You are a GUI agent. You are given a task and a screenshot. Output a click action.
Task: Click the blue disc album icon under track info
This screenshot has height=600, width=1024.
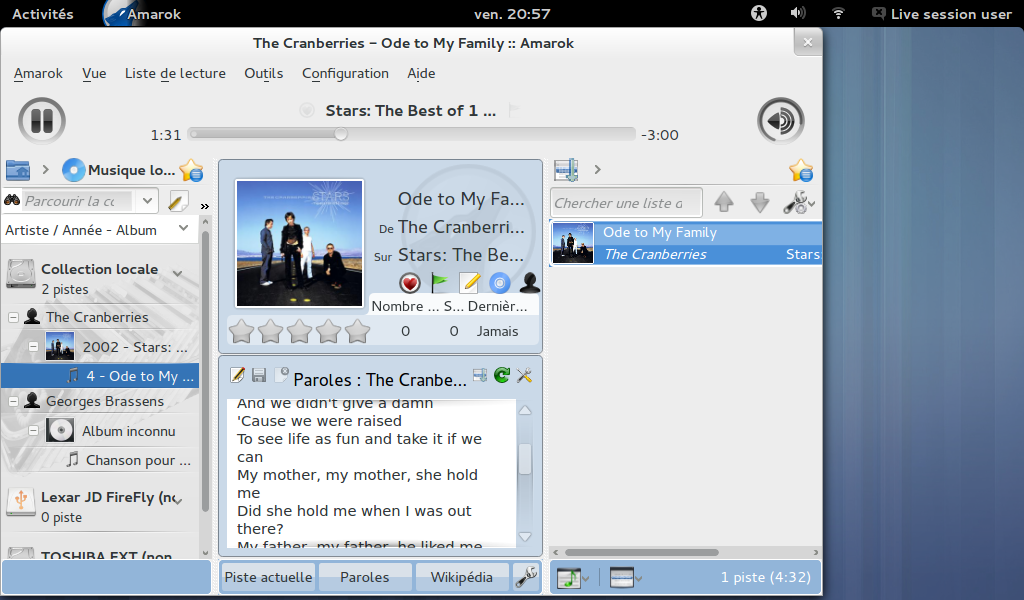tap(500, 283)
